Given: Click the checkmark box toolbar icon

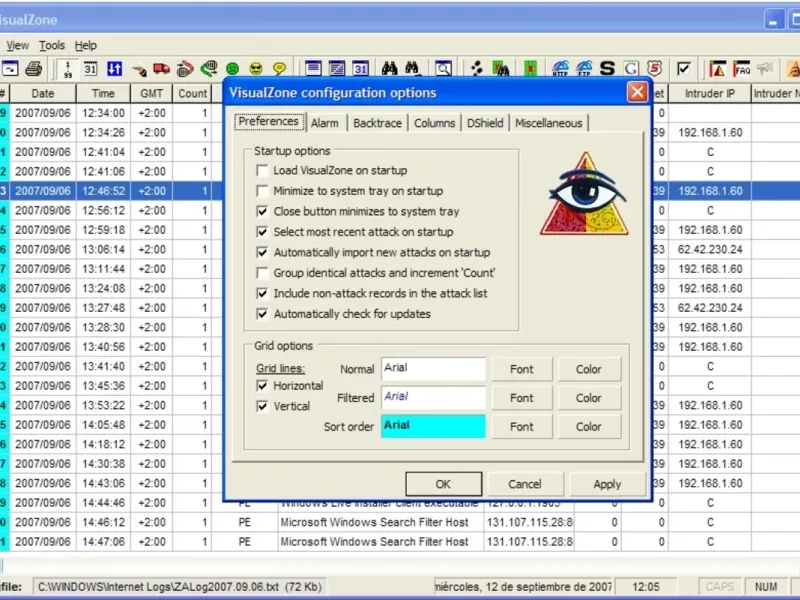Looking at the screenshot, I should coord(684,68).
